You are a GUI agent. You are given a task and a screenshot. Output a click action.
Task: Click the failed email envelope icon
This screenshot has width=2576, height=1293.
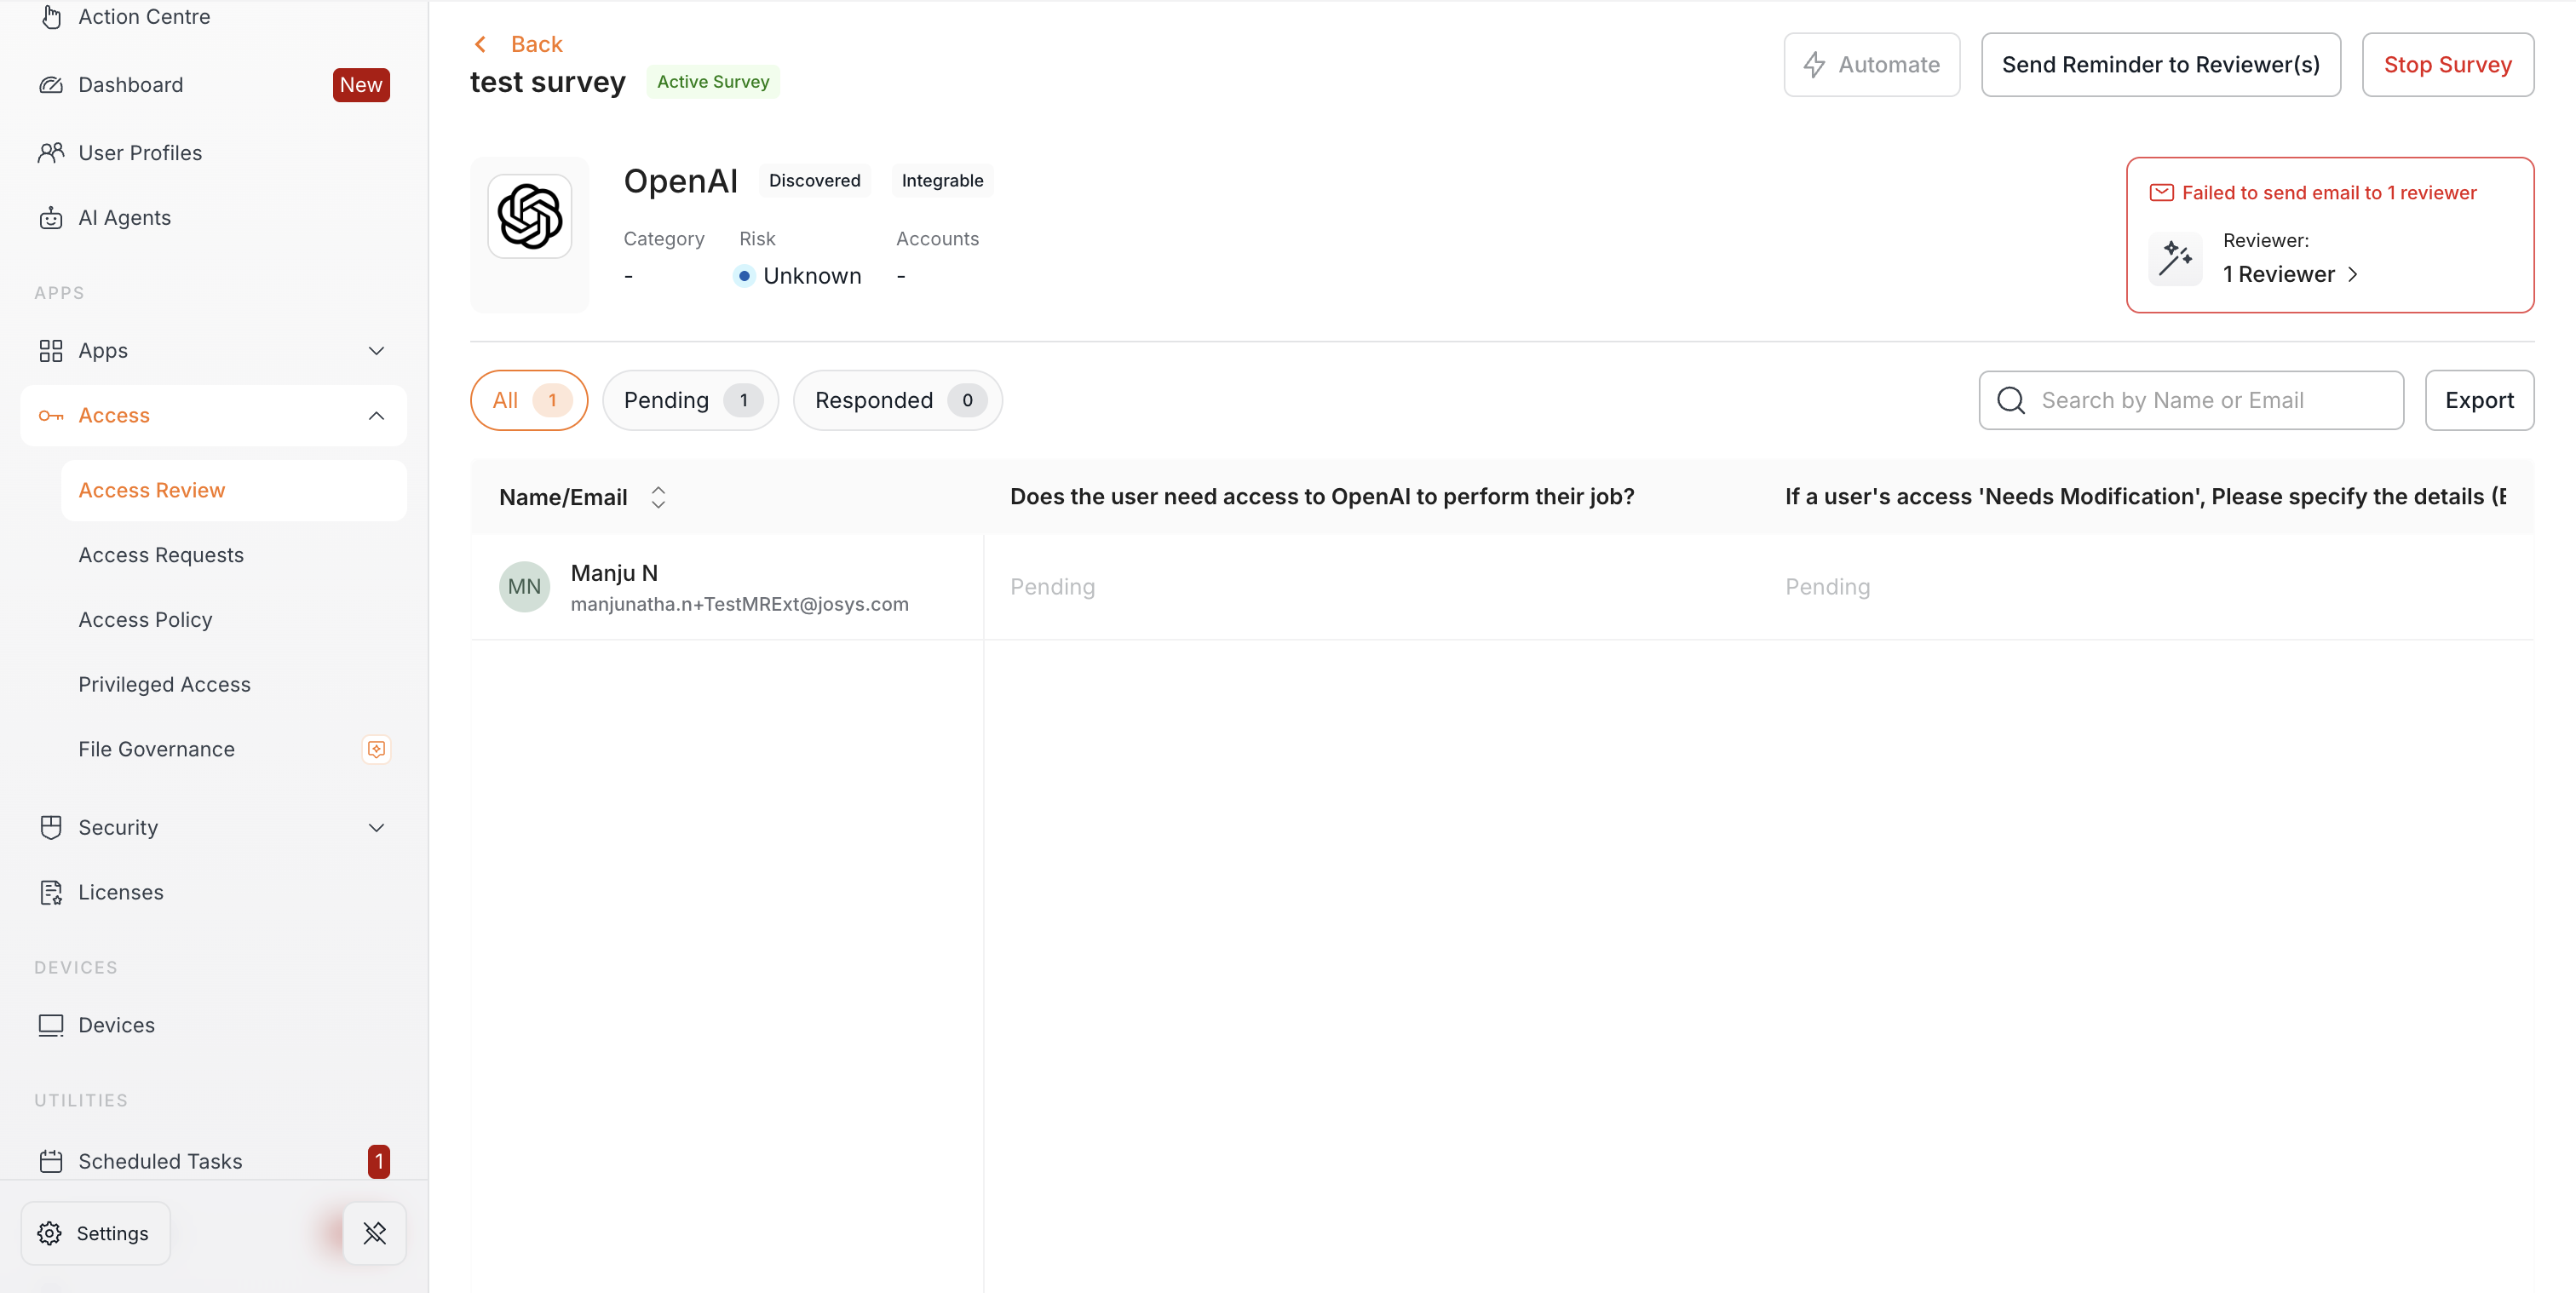pos(2161,192)
